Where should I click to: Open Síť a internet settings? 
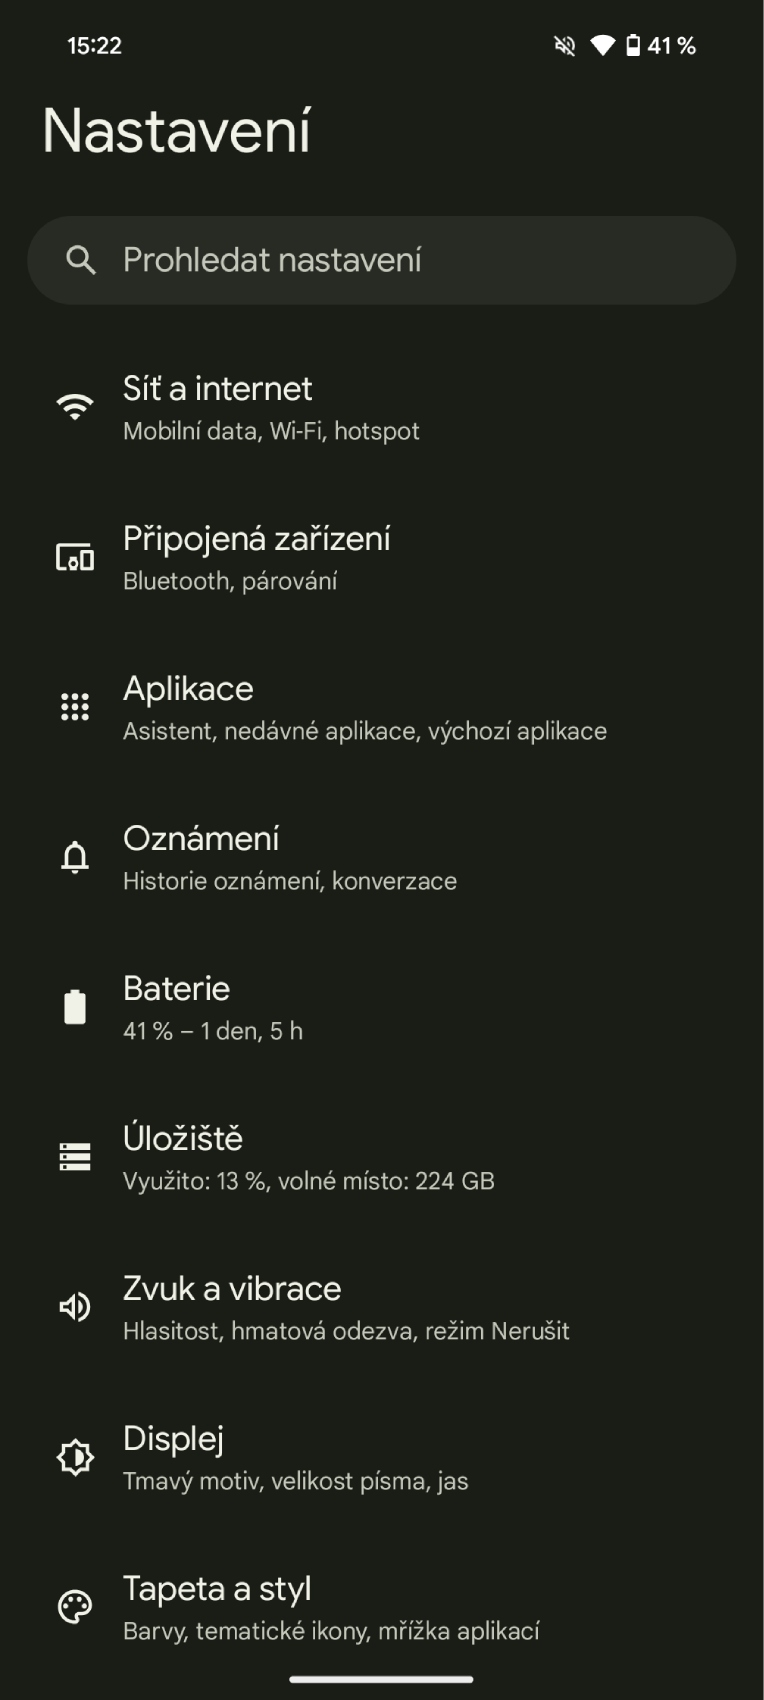point(382,408)
